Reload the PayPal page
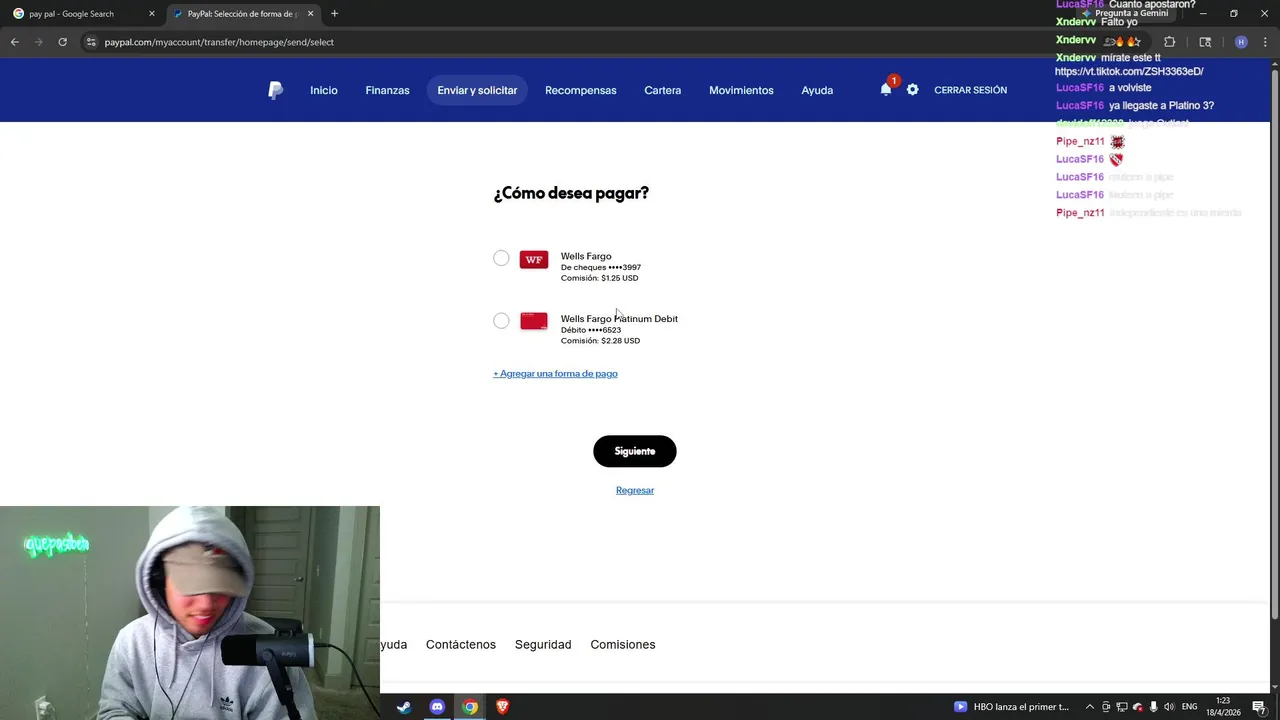Viewport: 1280px width, 720px height. point(62,42)
